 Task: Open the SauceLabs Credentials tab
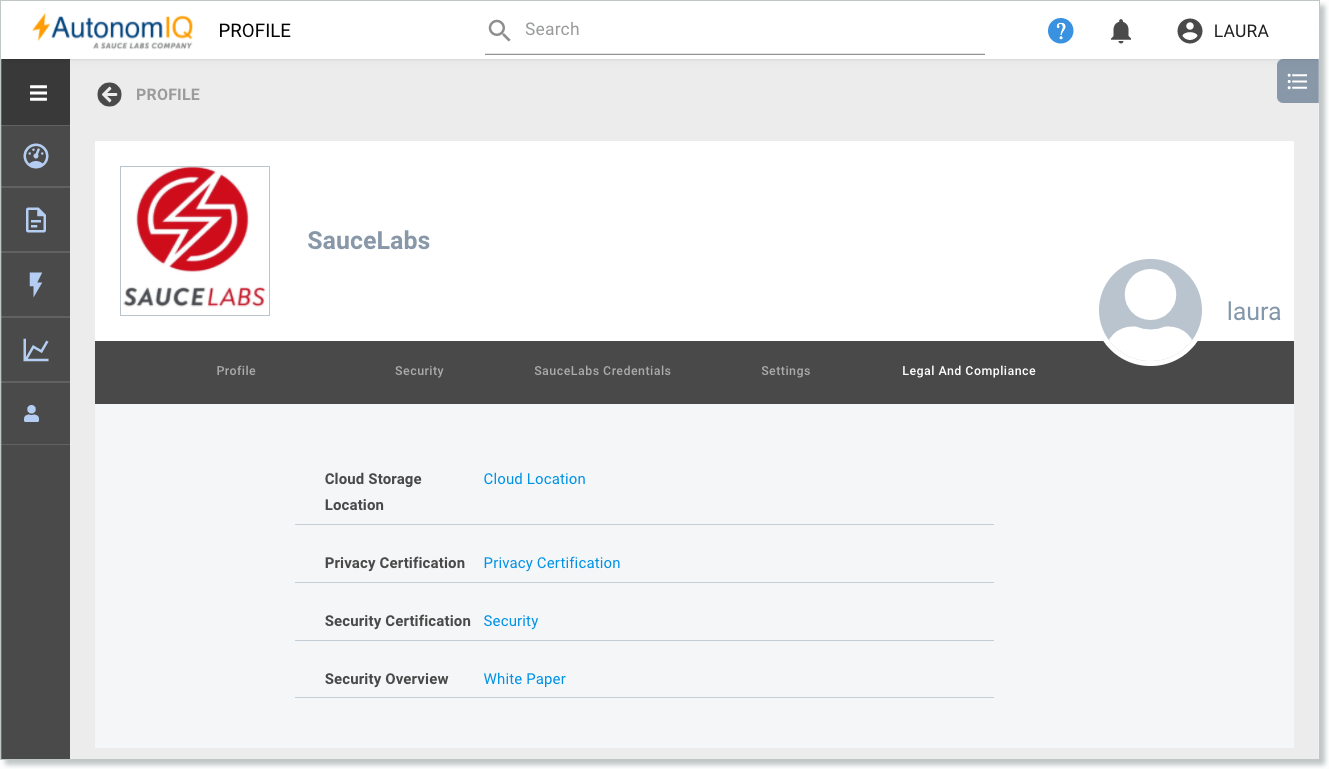(x=602, y=371)
